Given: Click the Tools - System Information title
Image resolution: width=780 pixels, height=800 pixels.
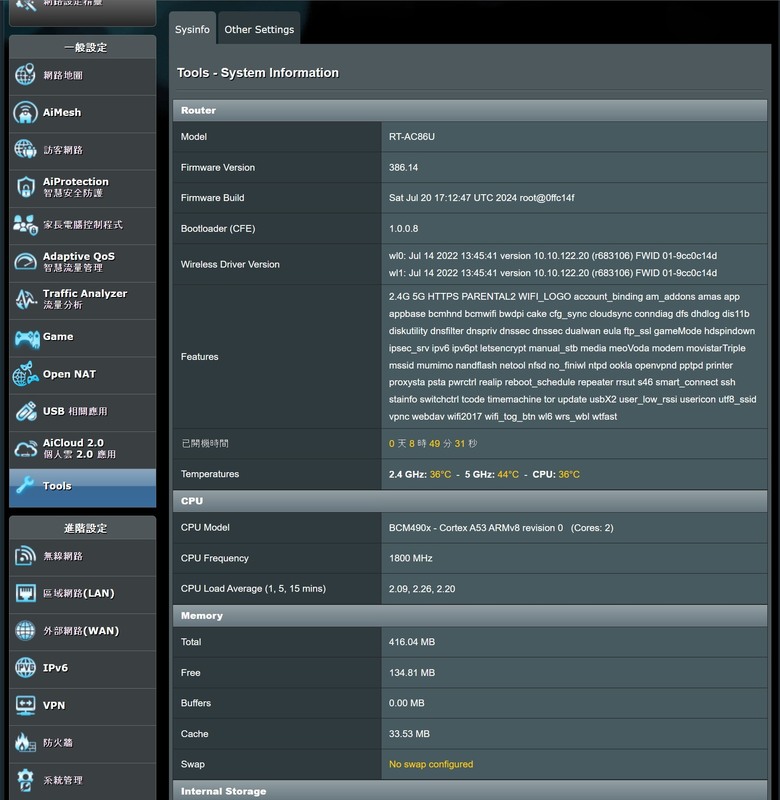Looking at the screenshot, I should coord(258,73).
